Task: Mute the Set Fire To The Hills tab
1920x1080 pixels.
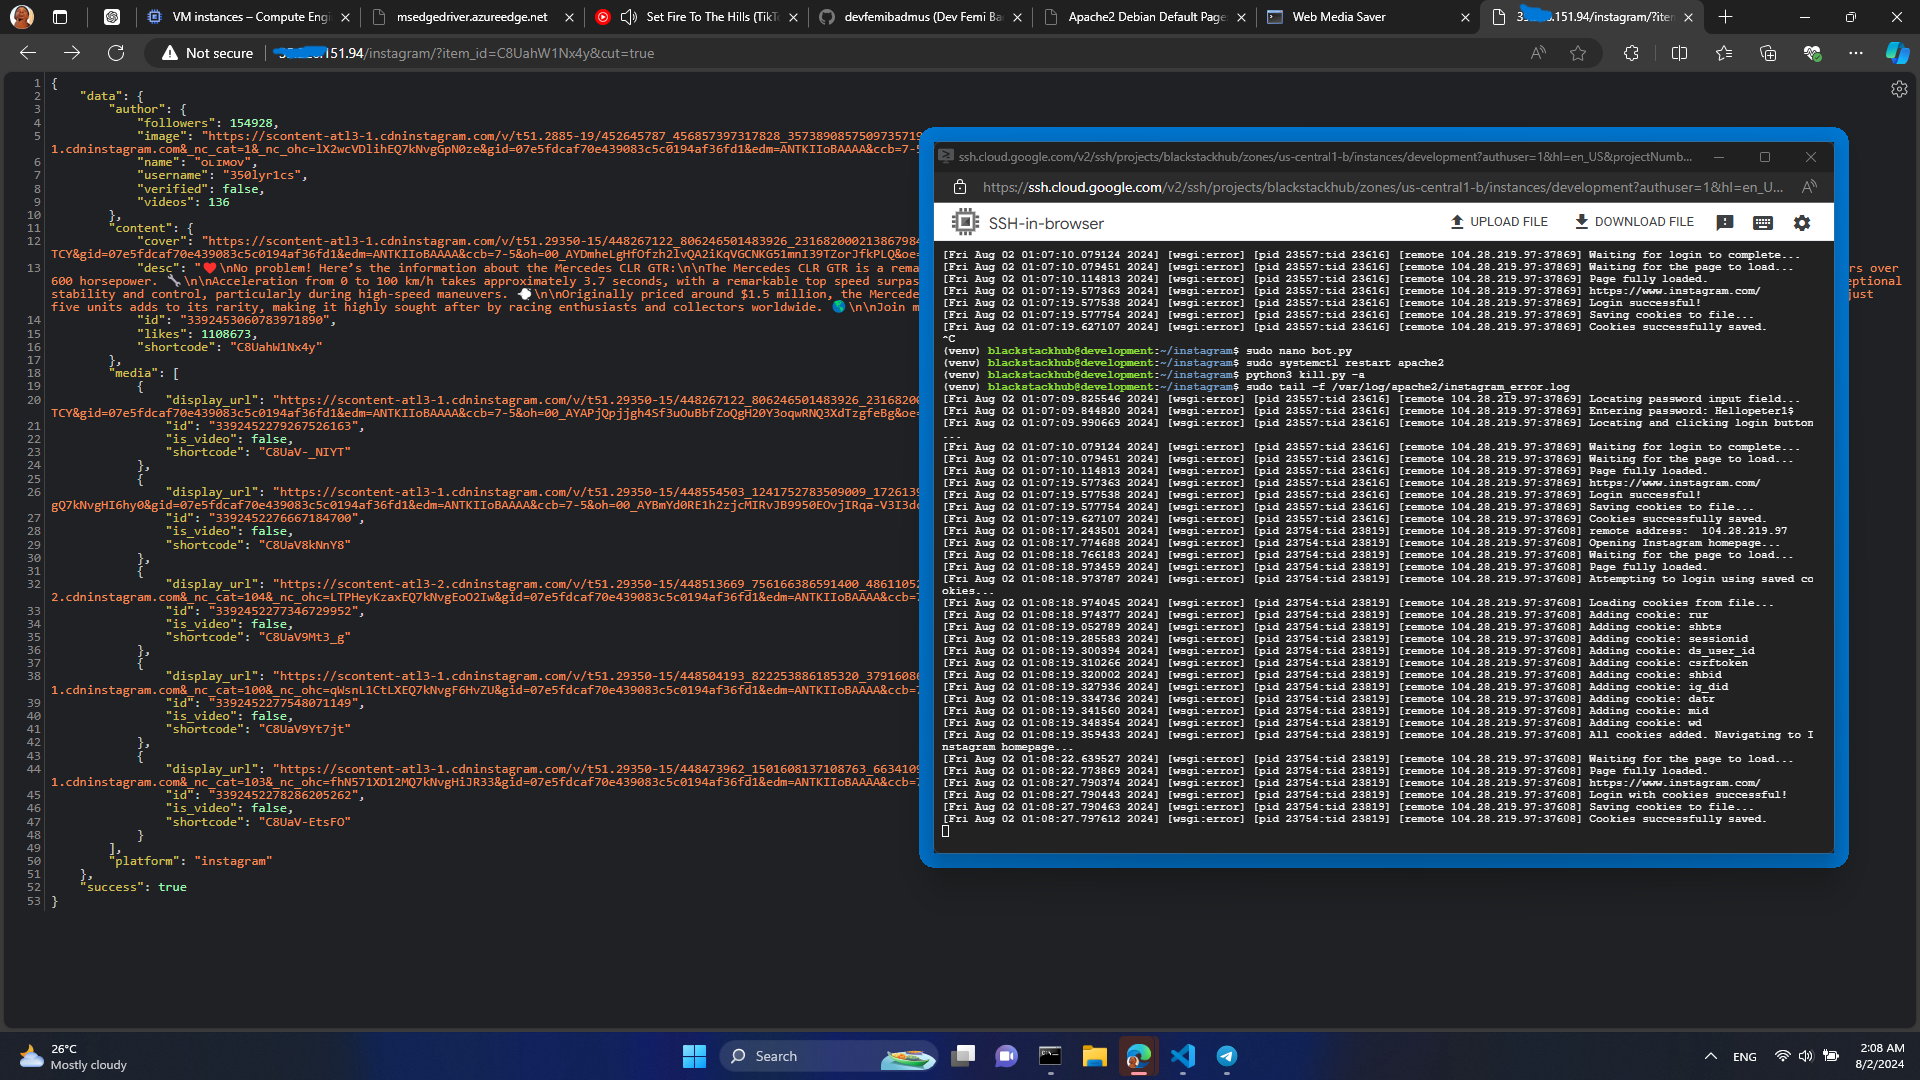Action: click(x=629, y=17)
